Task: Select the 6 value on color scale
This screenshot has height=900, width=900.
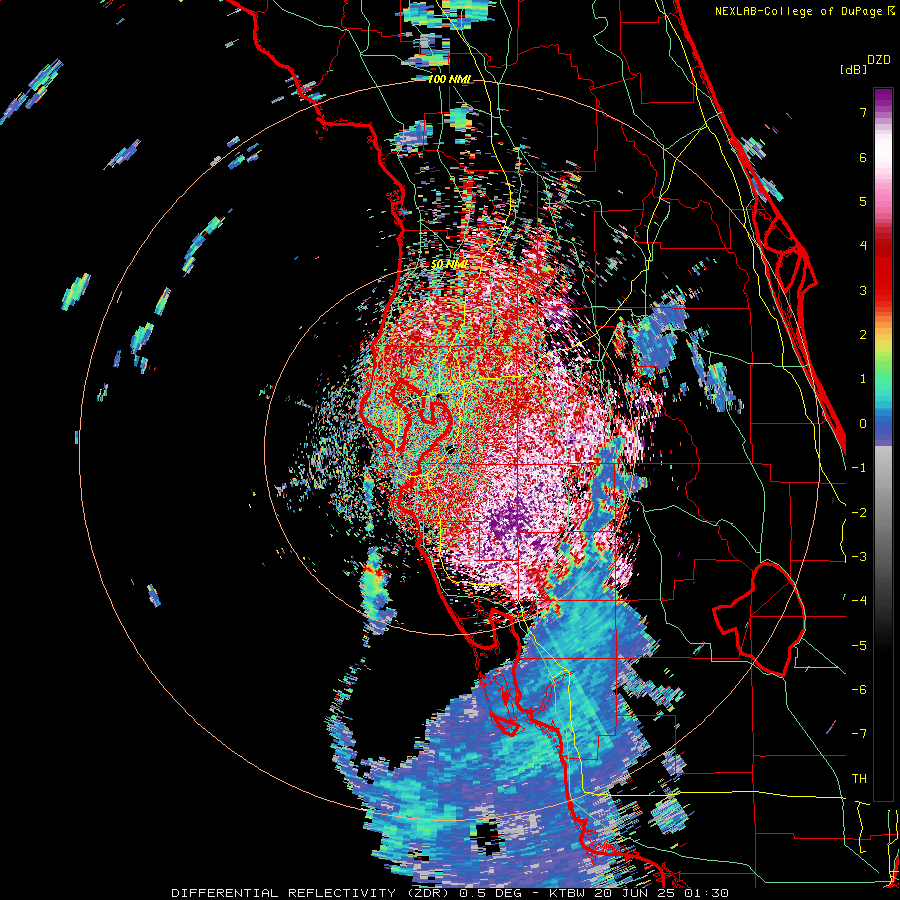Action: click(863, 157)
